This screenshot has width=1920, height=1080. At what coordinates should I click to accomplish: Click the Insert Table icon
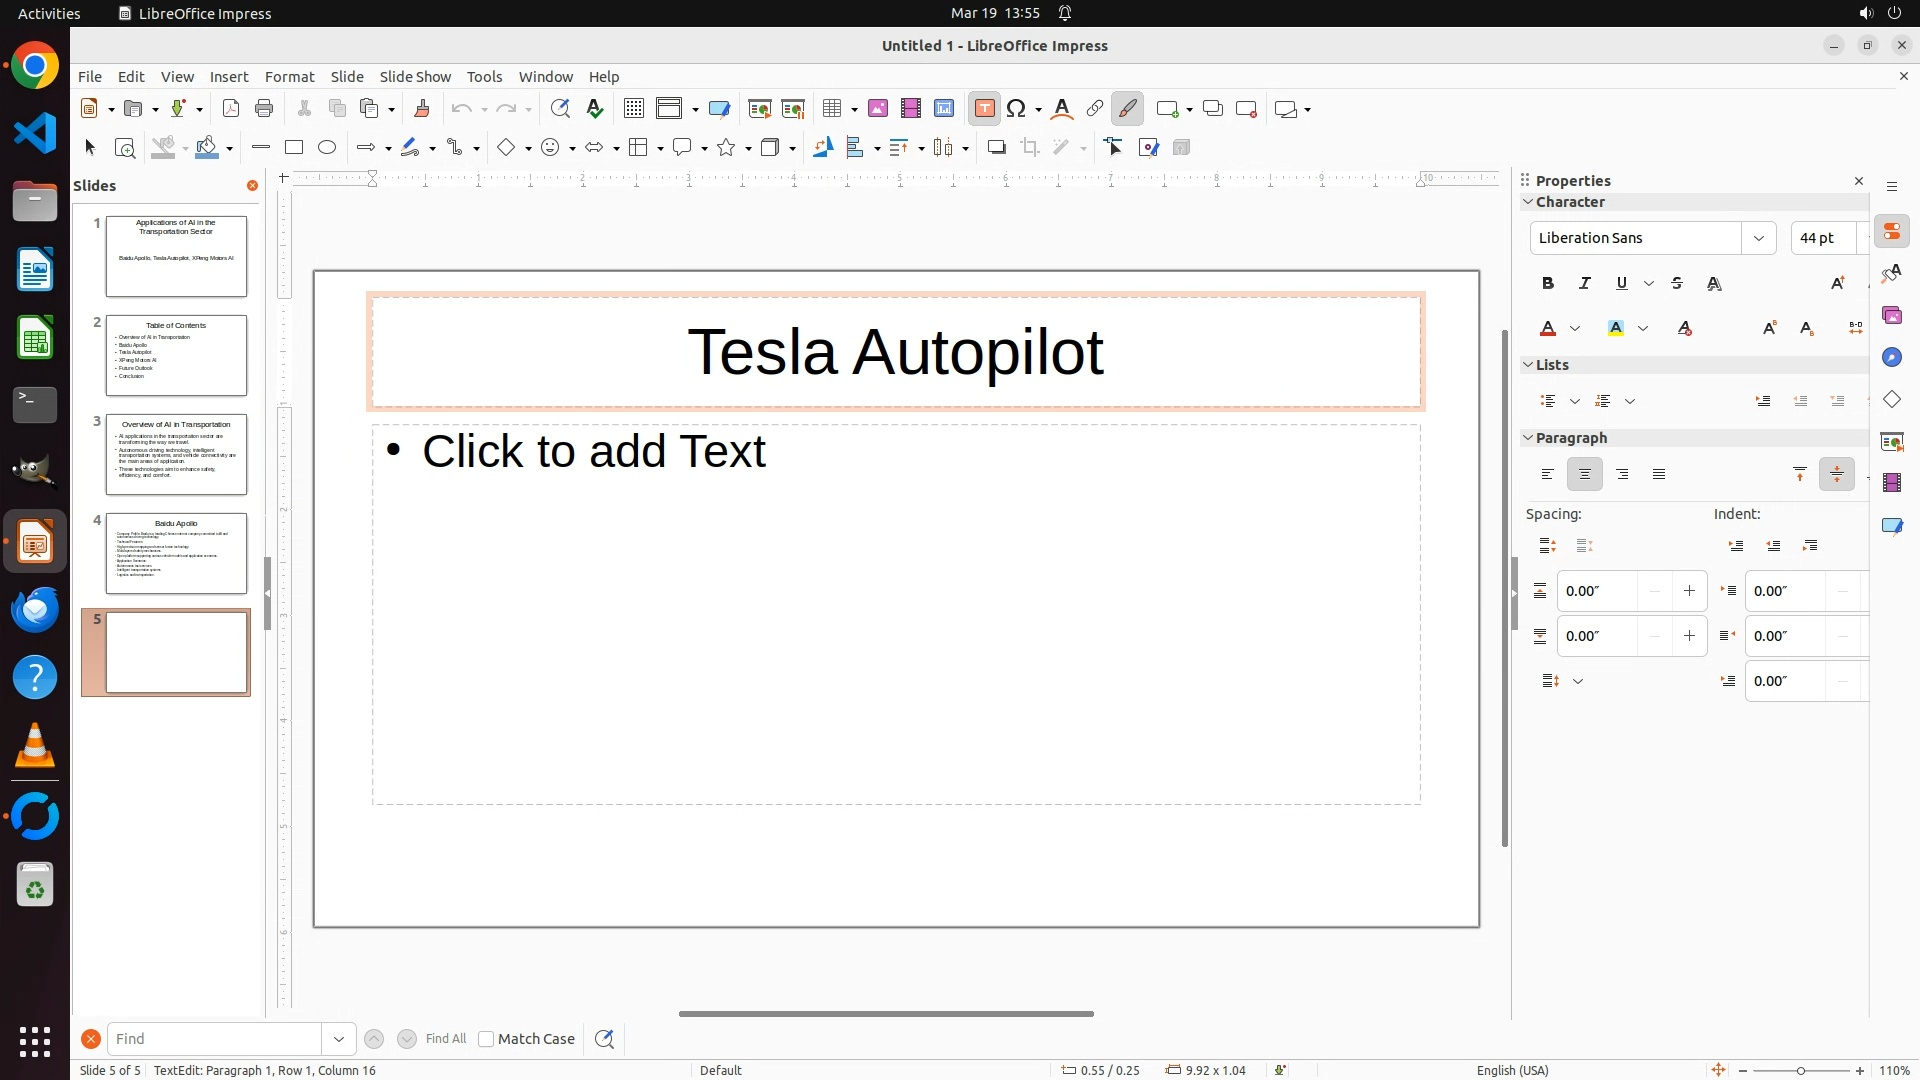click(x=831, y=109)
